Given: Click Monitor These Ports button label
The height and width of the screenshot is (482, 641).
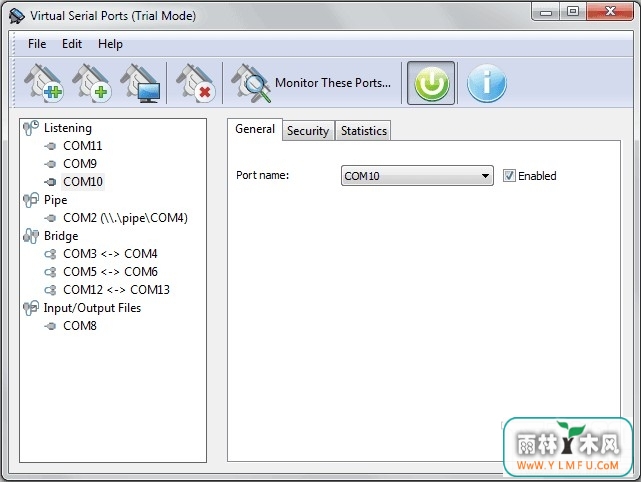Looking at the screenshot, I should (333, 83).
